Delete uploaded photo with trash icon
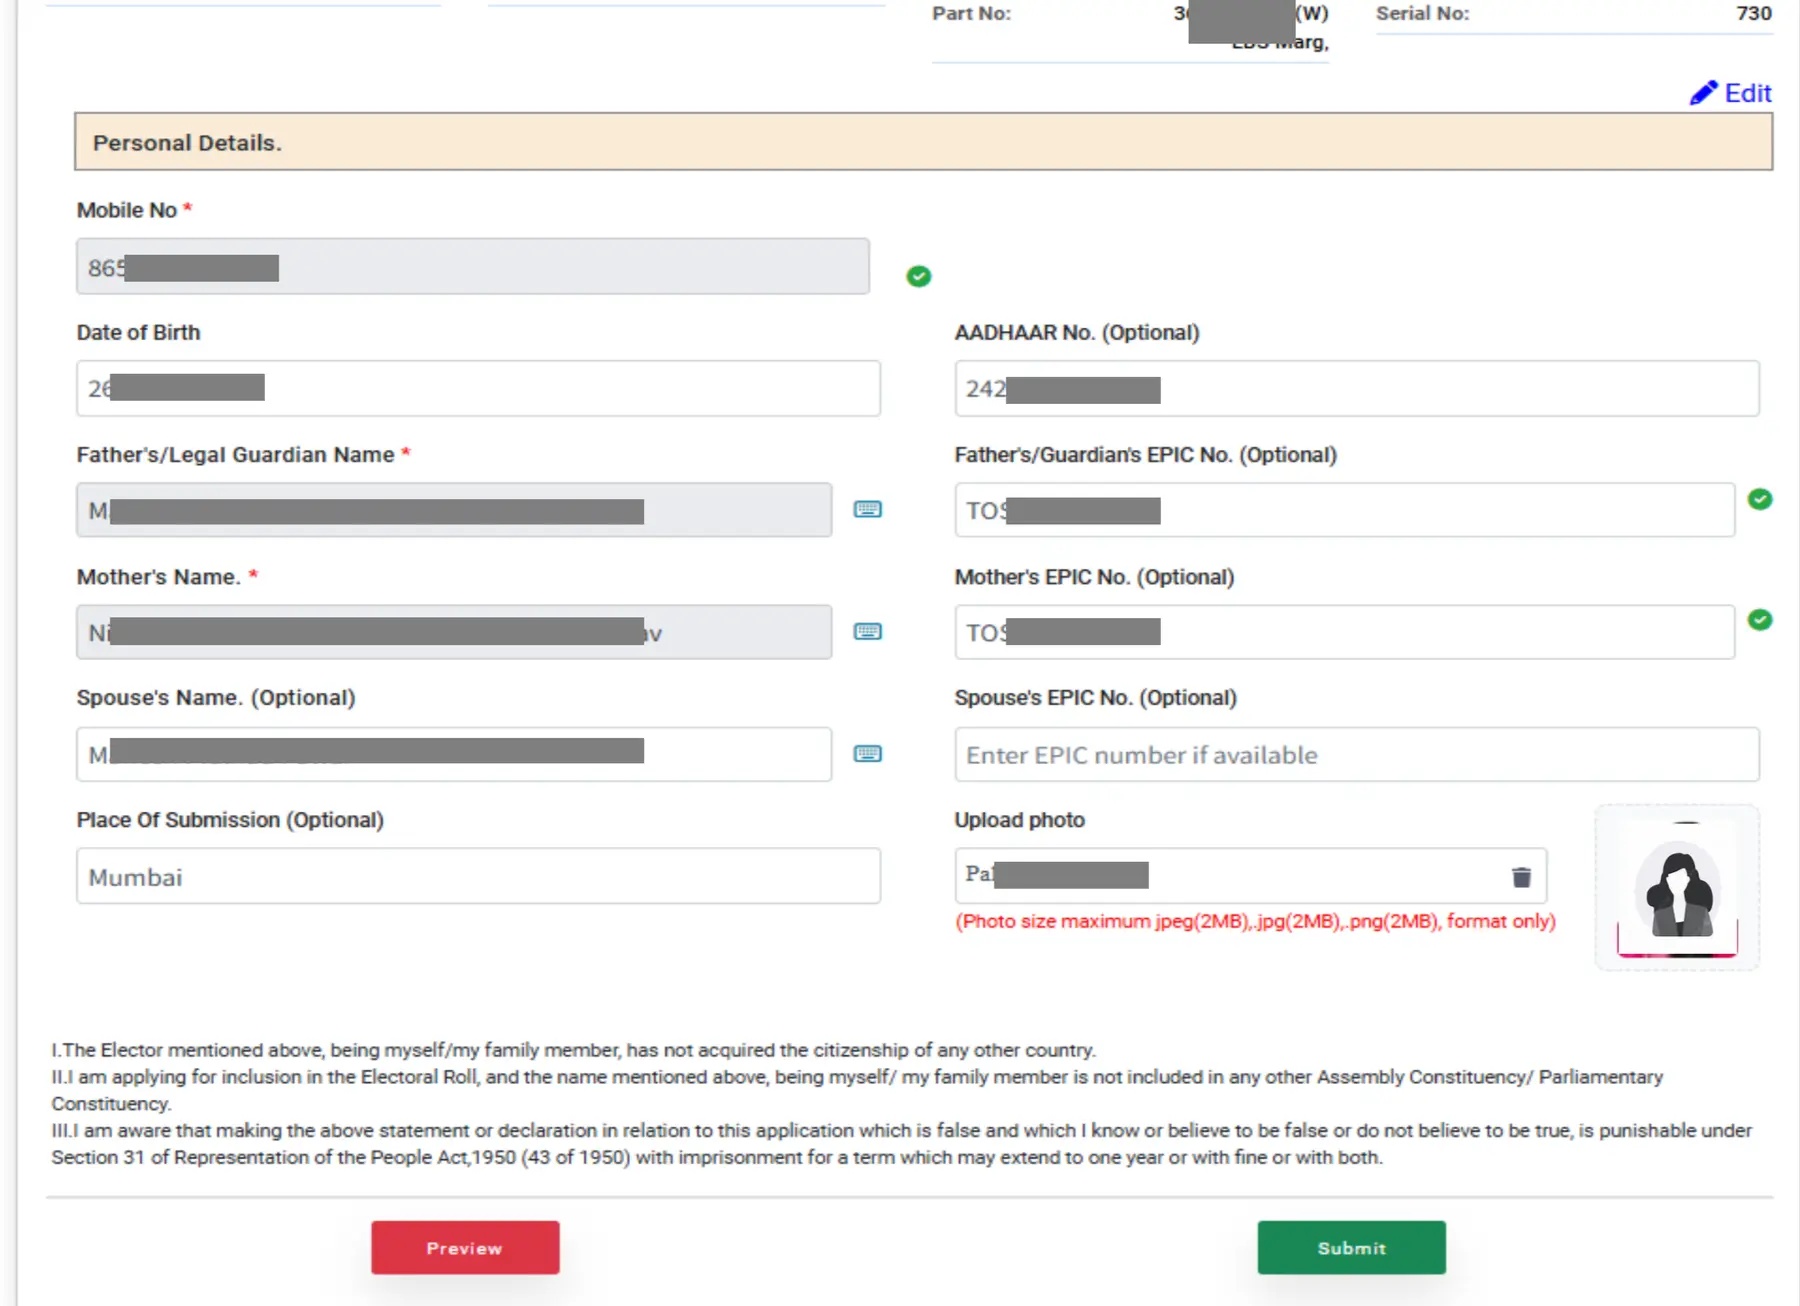 1521,877
